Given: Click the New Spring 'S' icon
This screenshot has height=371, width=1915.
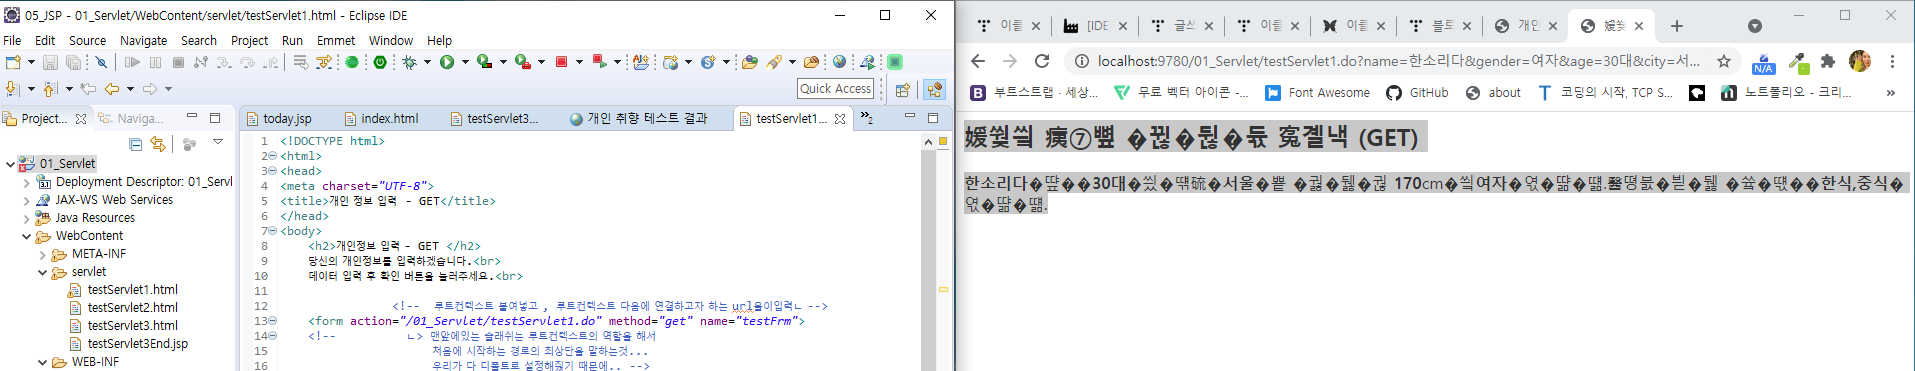Looking at the screenshot, I should click(708, 62).
